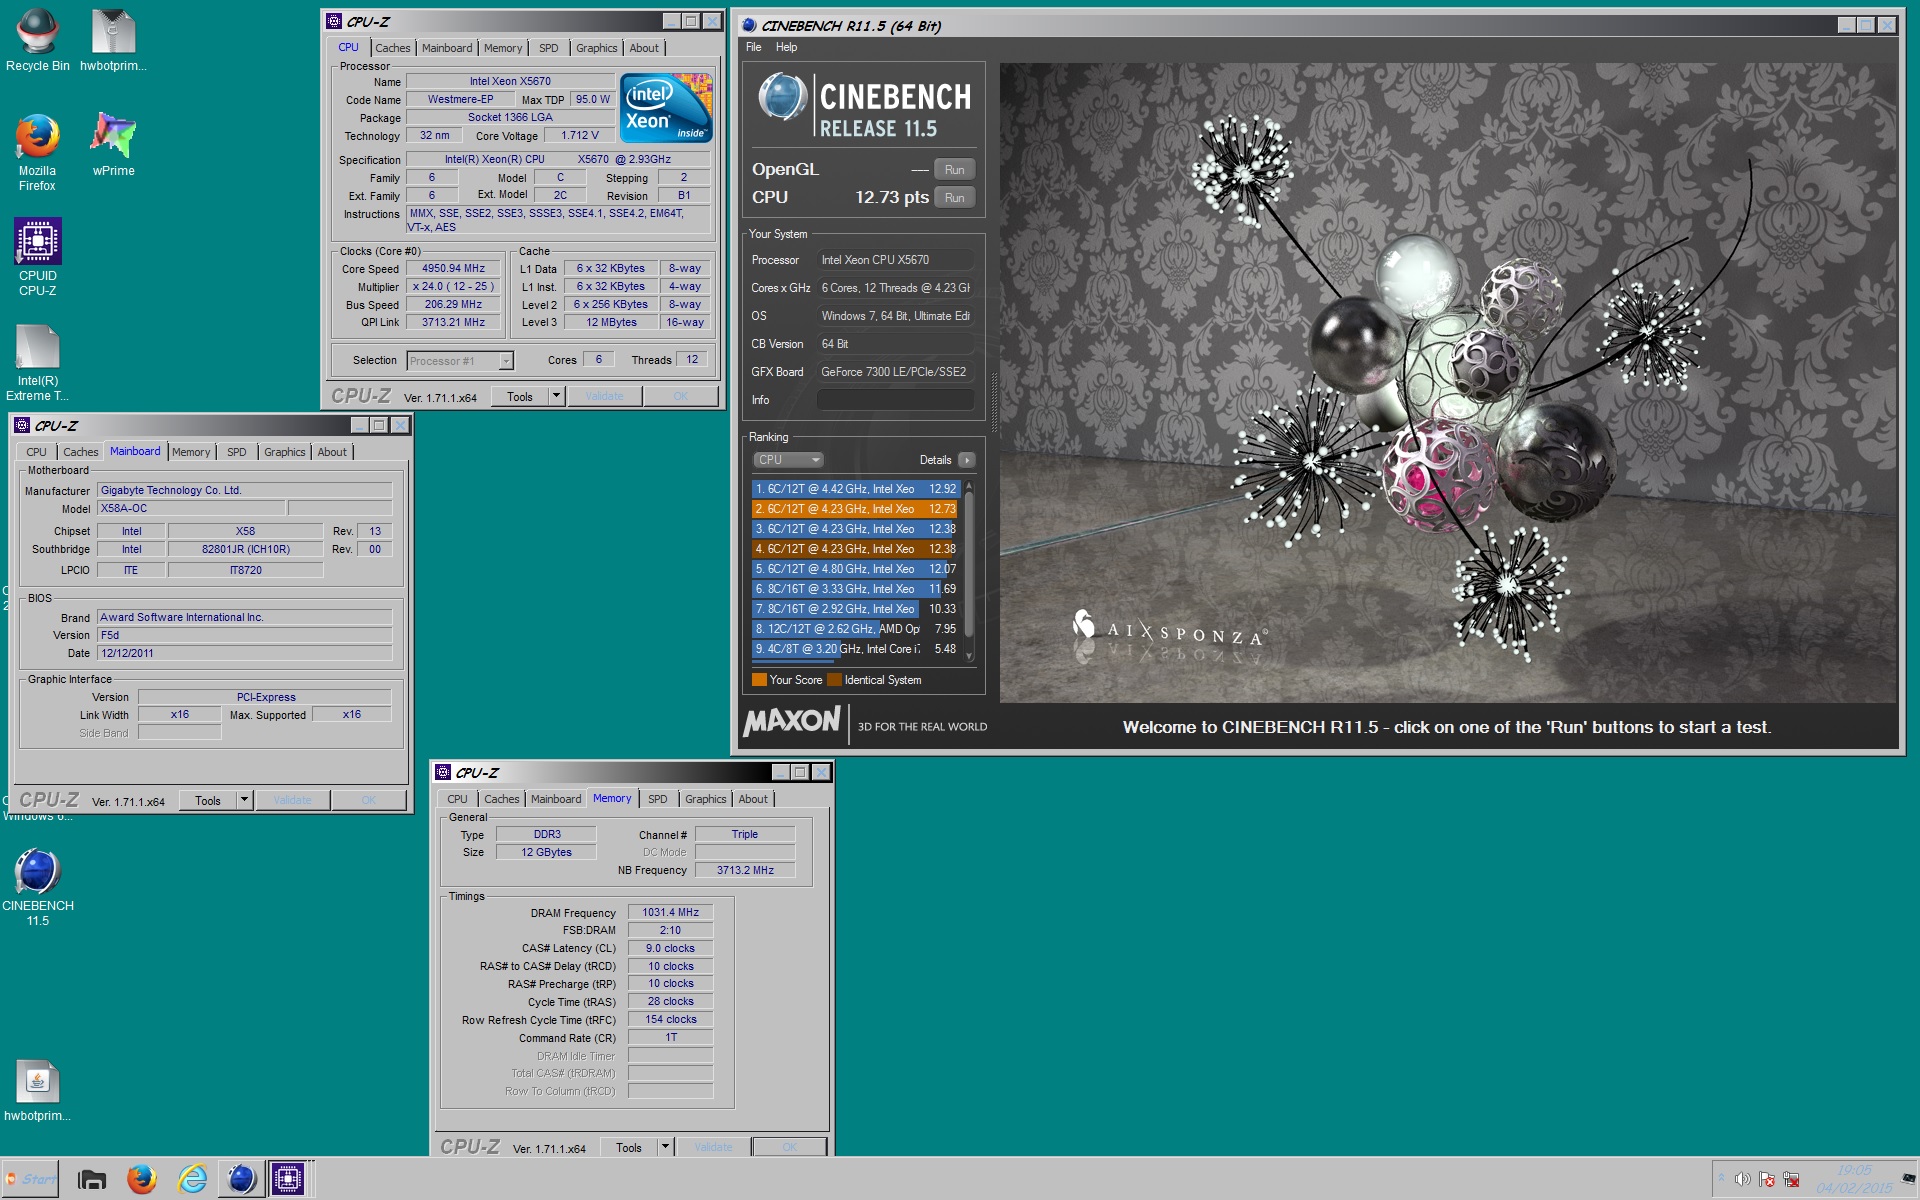Screen dimensions: 1920x1200
Task: Click the CPU-Z title icon of the top window
Action: point(333,21)
